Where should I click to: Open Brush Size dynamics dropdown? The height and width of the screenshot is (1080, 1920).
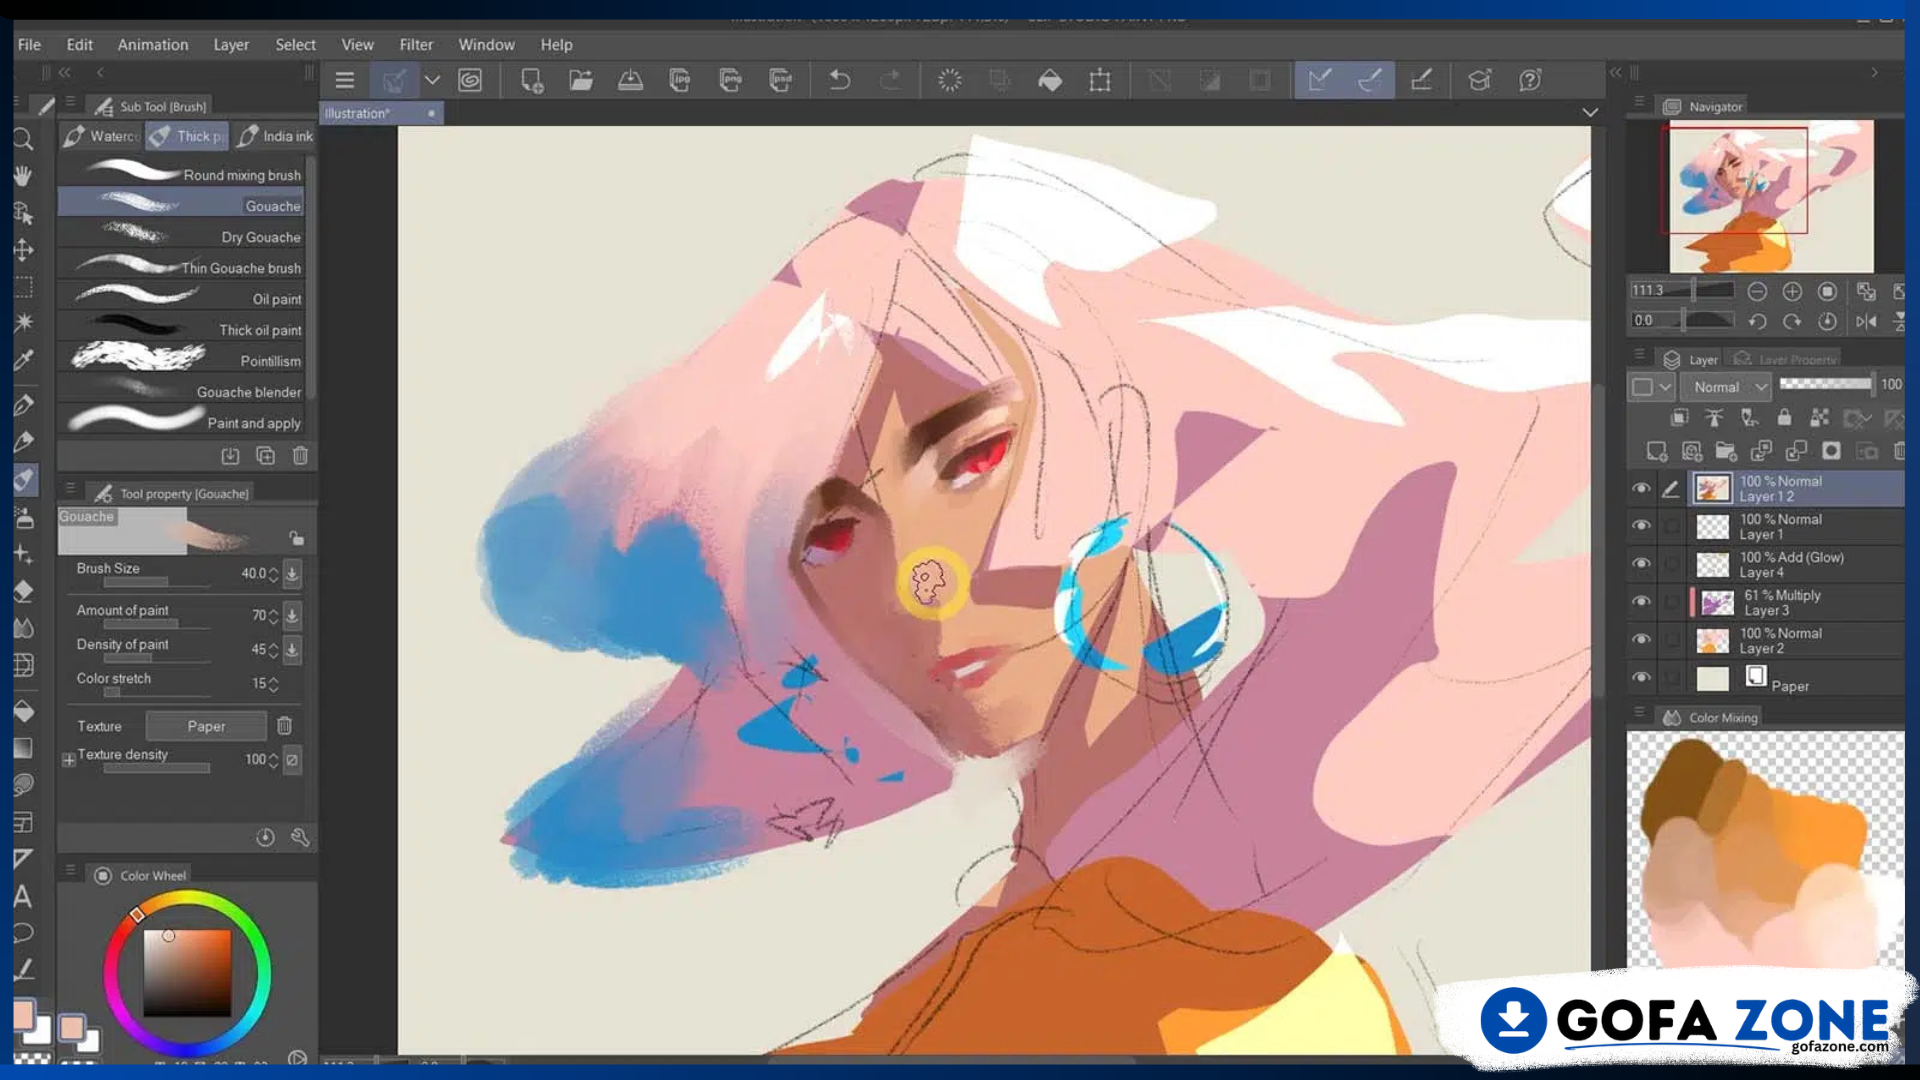point(292,574)
